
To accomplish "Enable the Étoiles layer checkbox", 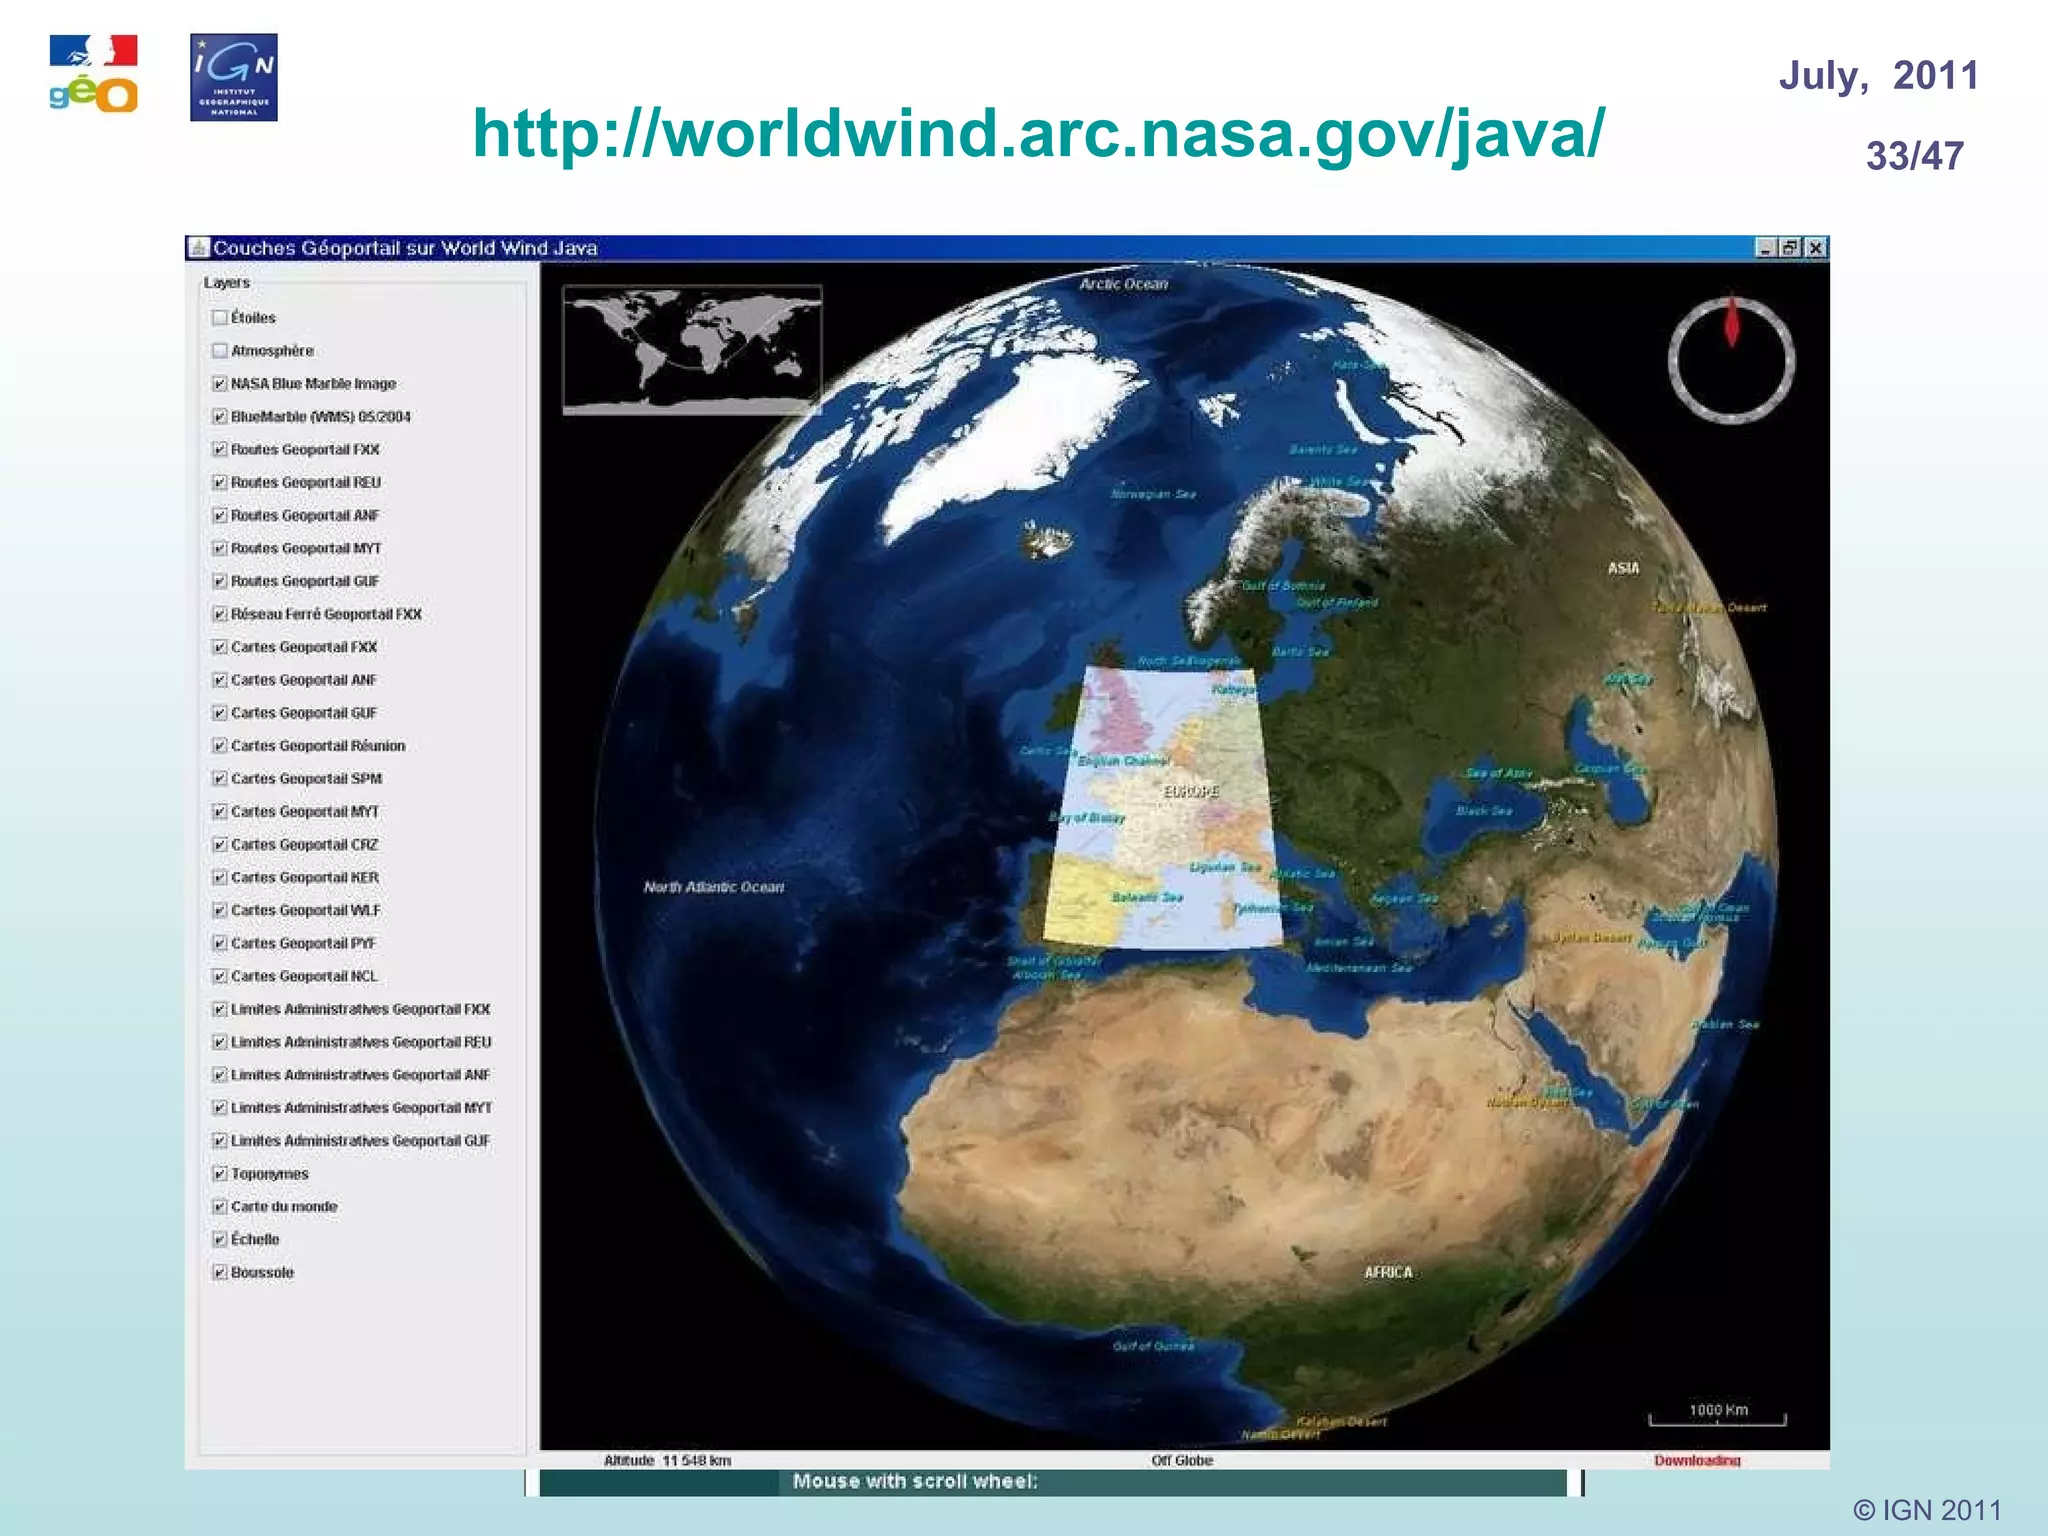I will (x=219, y=317).
